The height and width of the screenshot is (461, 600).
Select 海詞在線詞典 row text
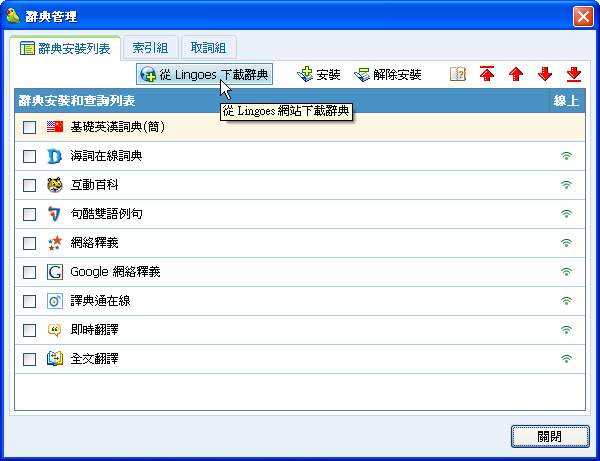(x=106, y=156)
